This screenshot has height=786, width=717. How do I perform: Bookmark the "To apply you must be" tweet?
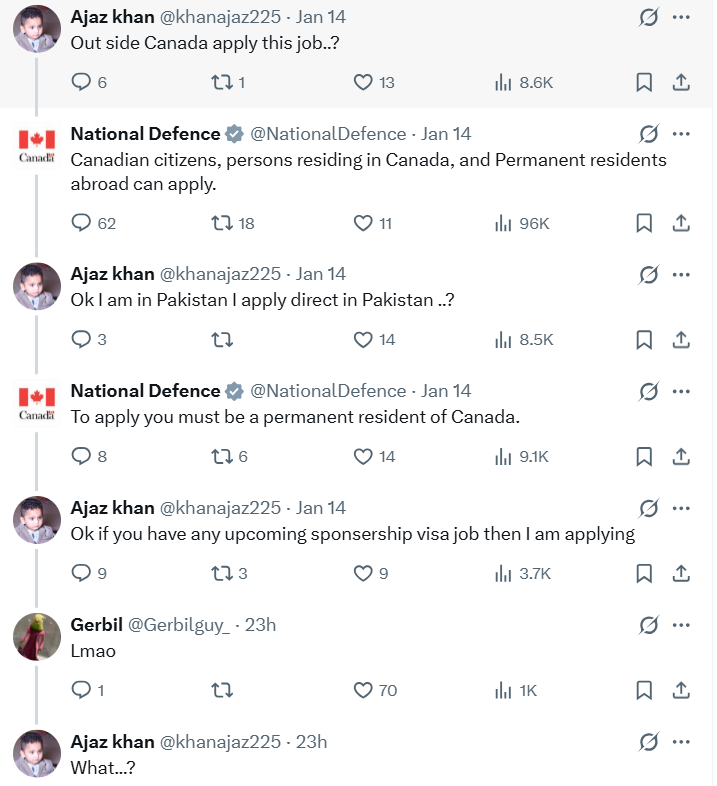[x=644, y=456]
